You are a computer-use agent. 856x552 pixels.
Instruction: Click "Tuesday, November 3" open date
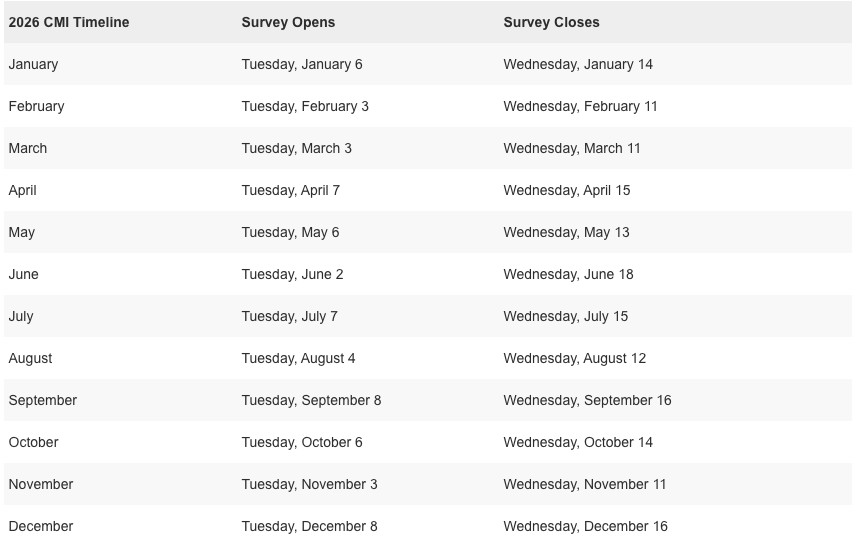(x=309, y=484)
